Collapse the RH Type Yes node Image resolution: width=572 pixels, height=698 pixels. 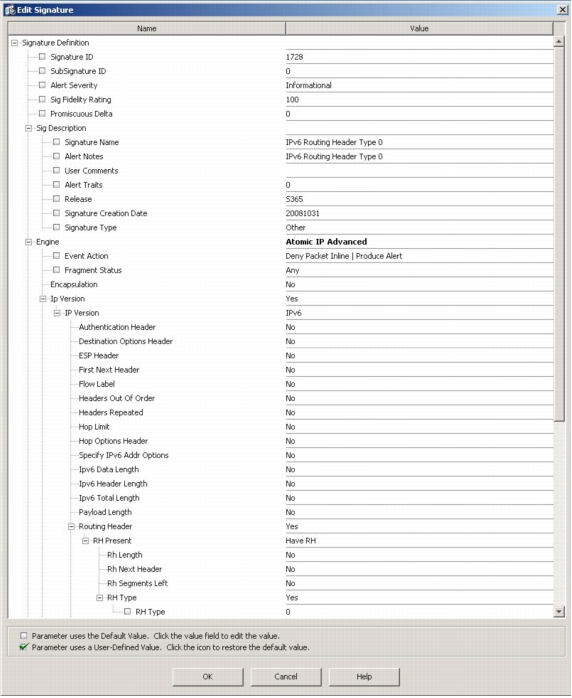(100, 598)
